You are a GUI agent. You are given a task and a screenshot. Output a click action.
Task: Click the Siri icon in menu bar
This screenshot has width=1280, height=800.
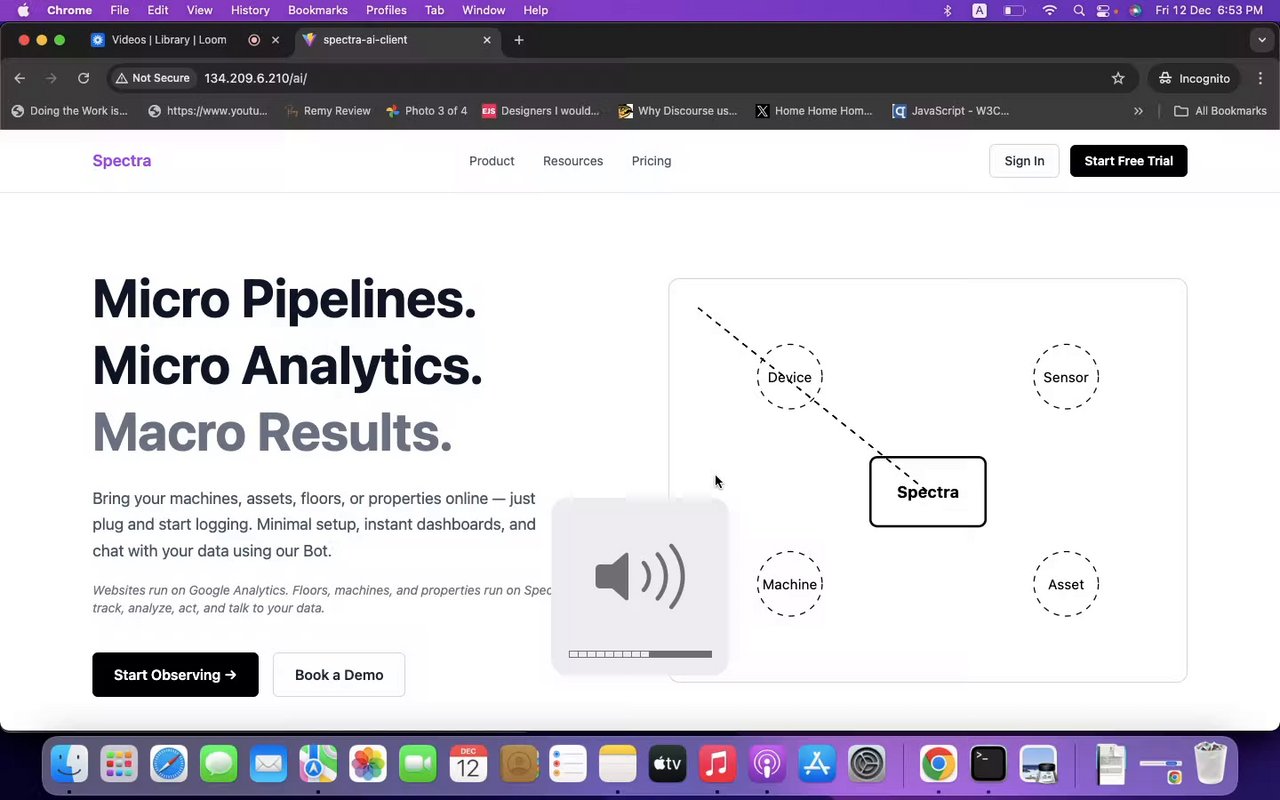tap(1135, 10)
